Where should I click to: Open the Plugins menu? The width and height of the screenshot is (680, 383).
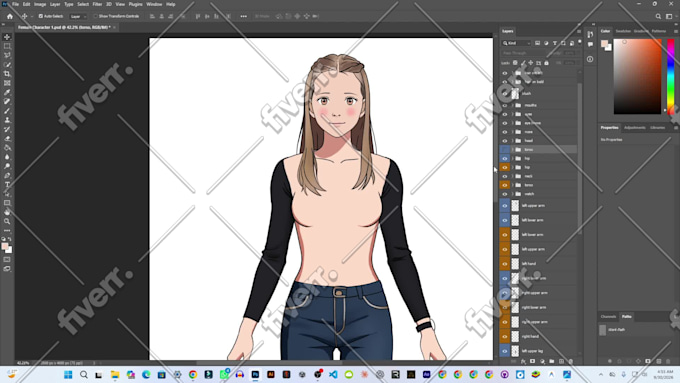pos(135,4)
